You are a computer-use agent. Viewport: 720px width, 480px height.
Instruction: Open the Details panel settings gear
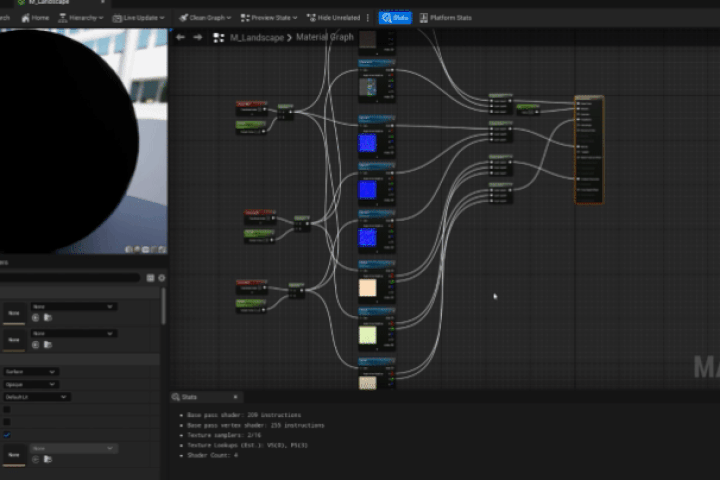tap(162, 278)
